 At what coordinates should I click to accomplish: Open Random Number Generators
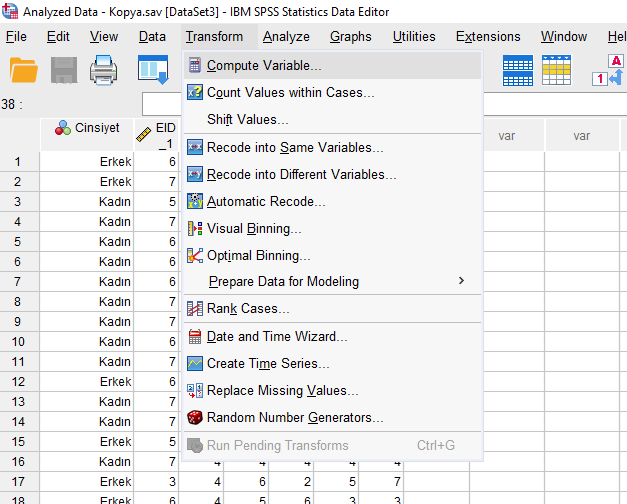[x=294, y=418]
